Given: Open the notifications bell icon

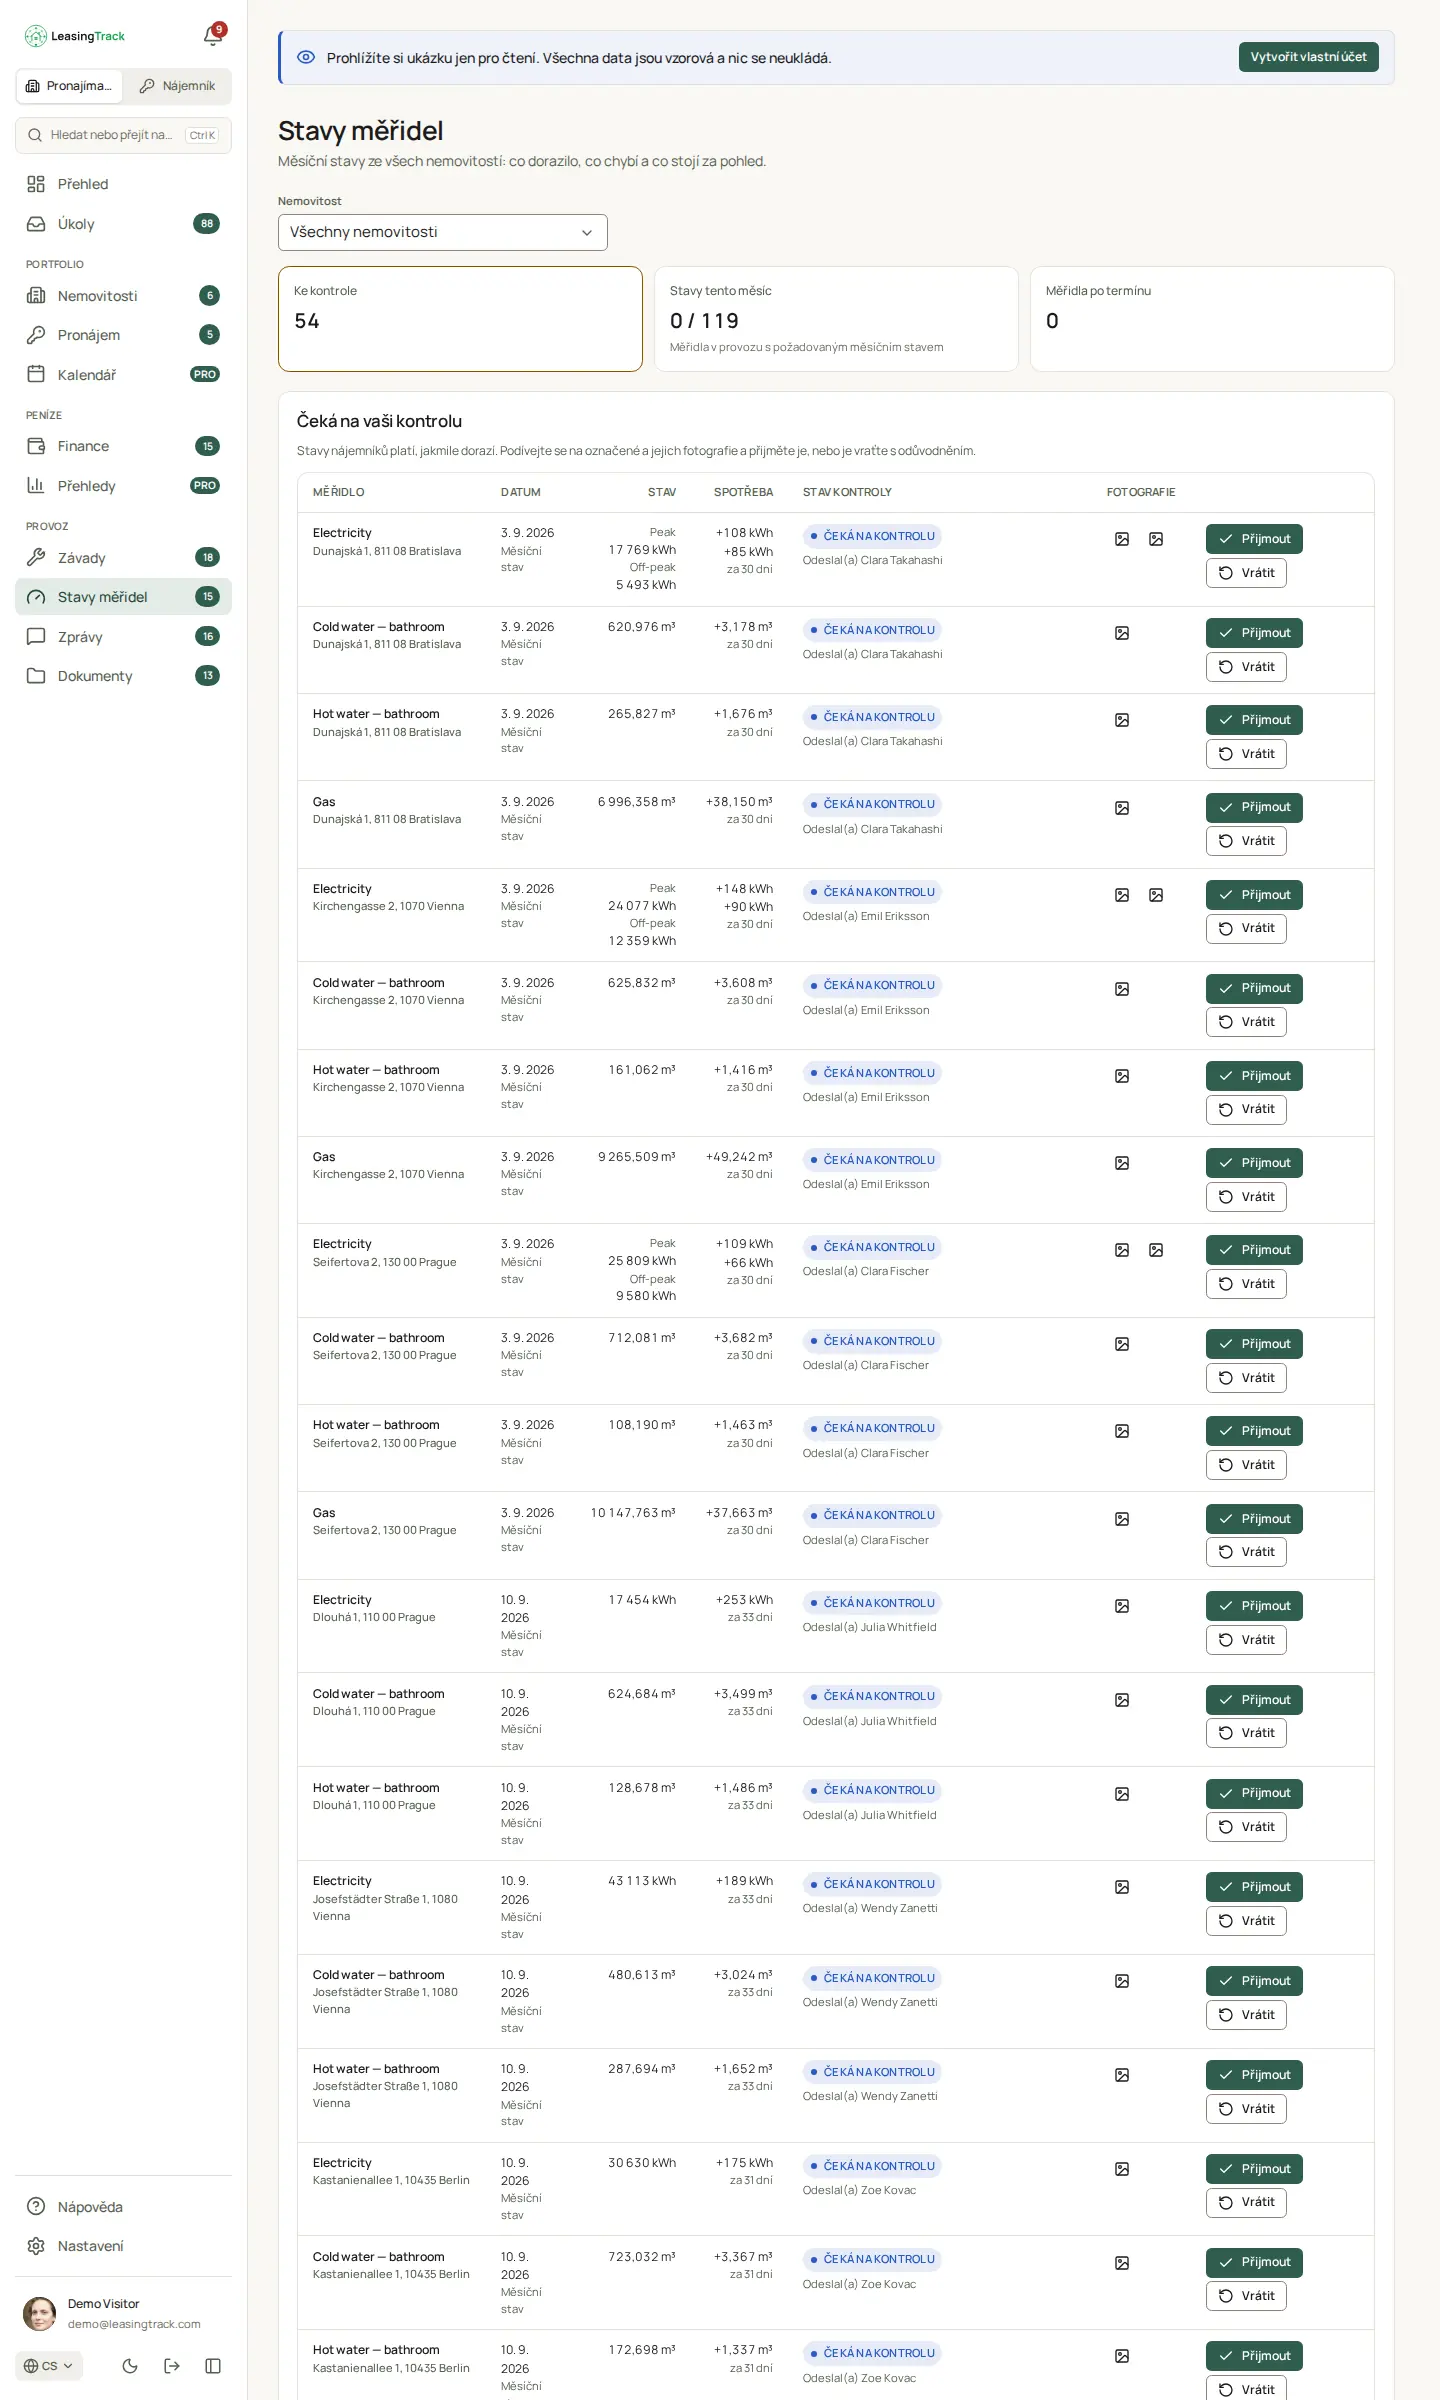Looking at the screenshot, I should tap(212, 36).
